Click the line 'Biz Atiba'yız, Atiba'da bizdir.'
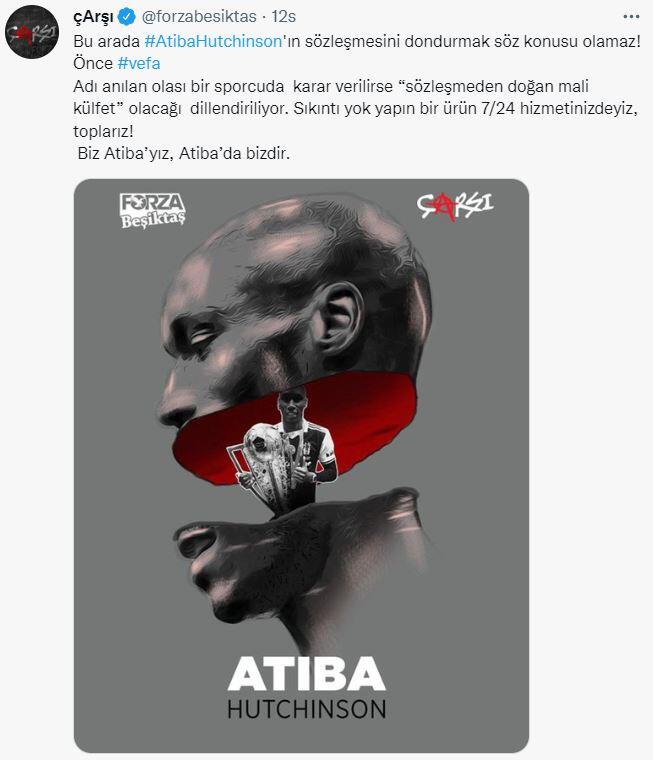 [x=184, y=154]
